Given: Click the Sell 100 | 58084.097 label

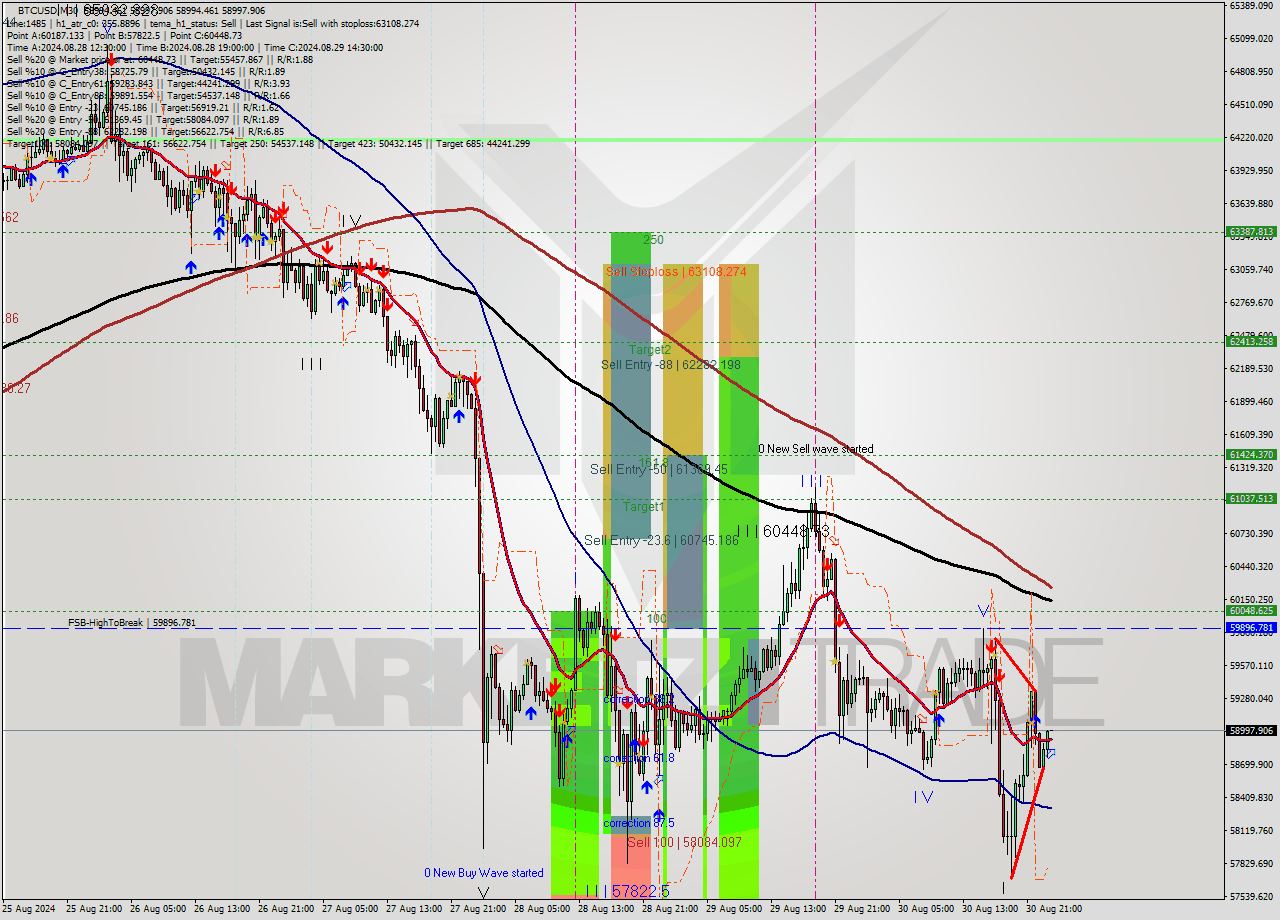Looking at the screenshot, I should (685, 843).
